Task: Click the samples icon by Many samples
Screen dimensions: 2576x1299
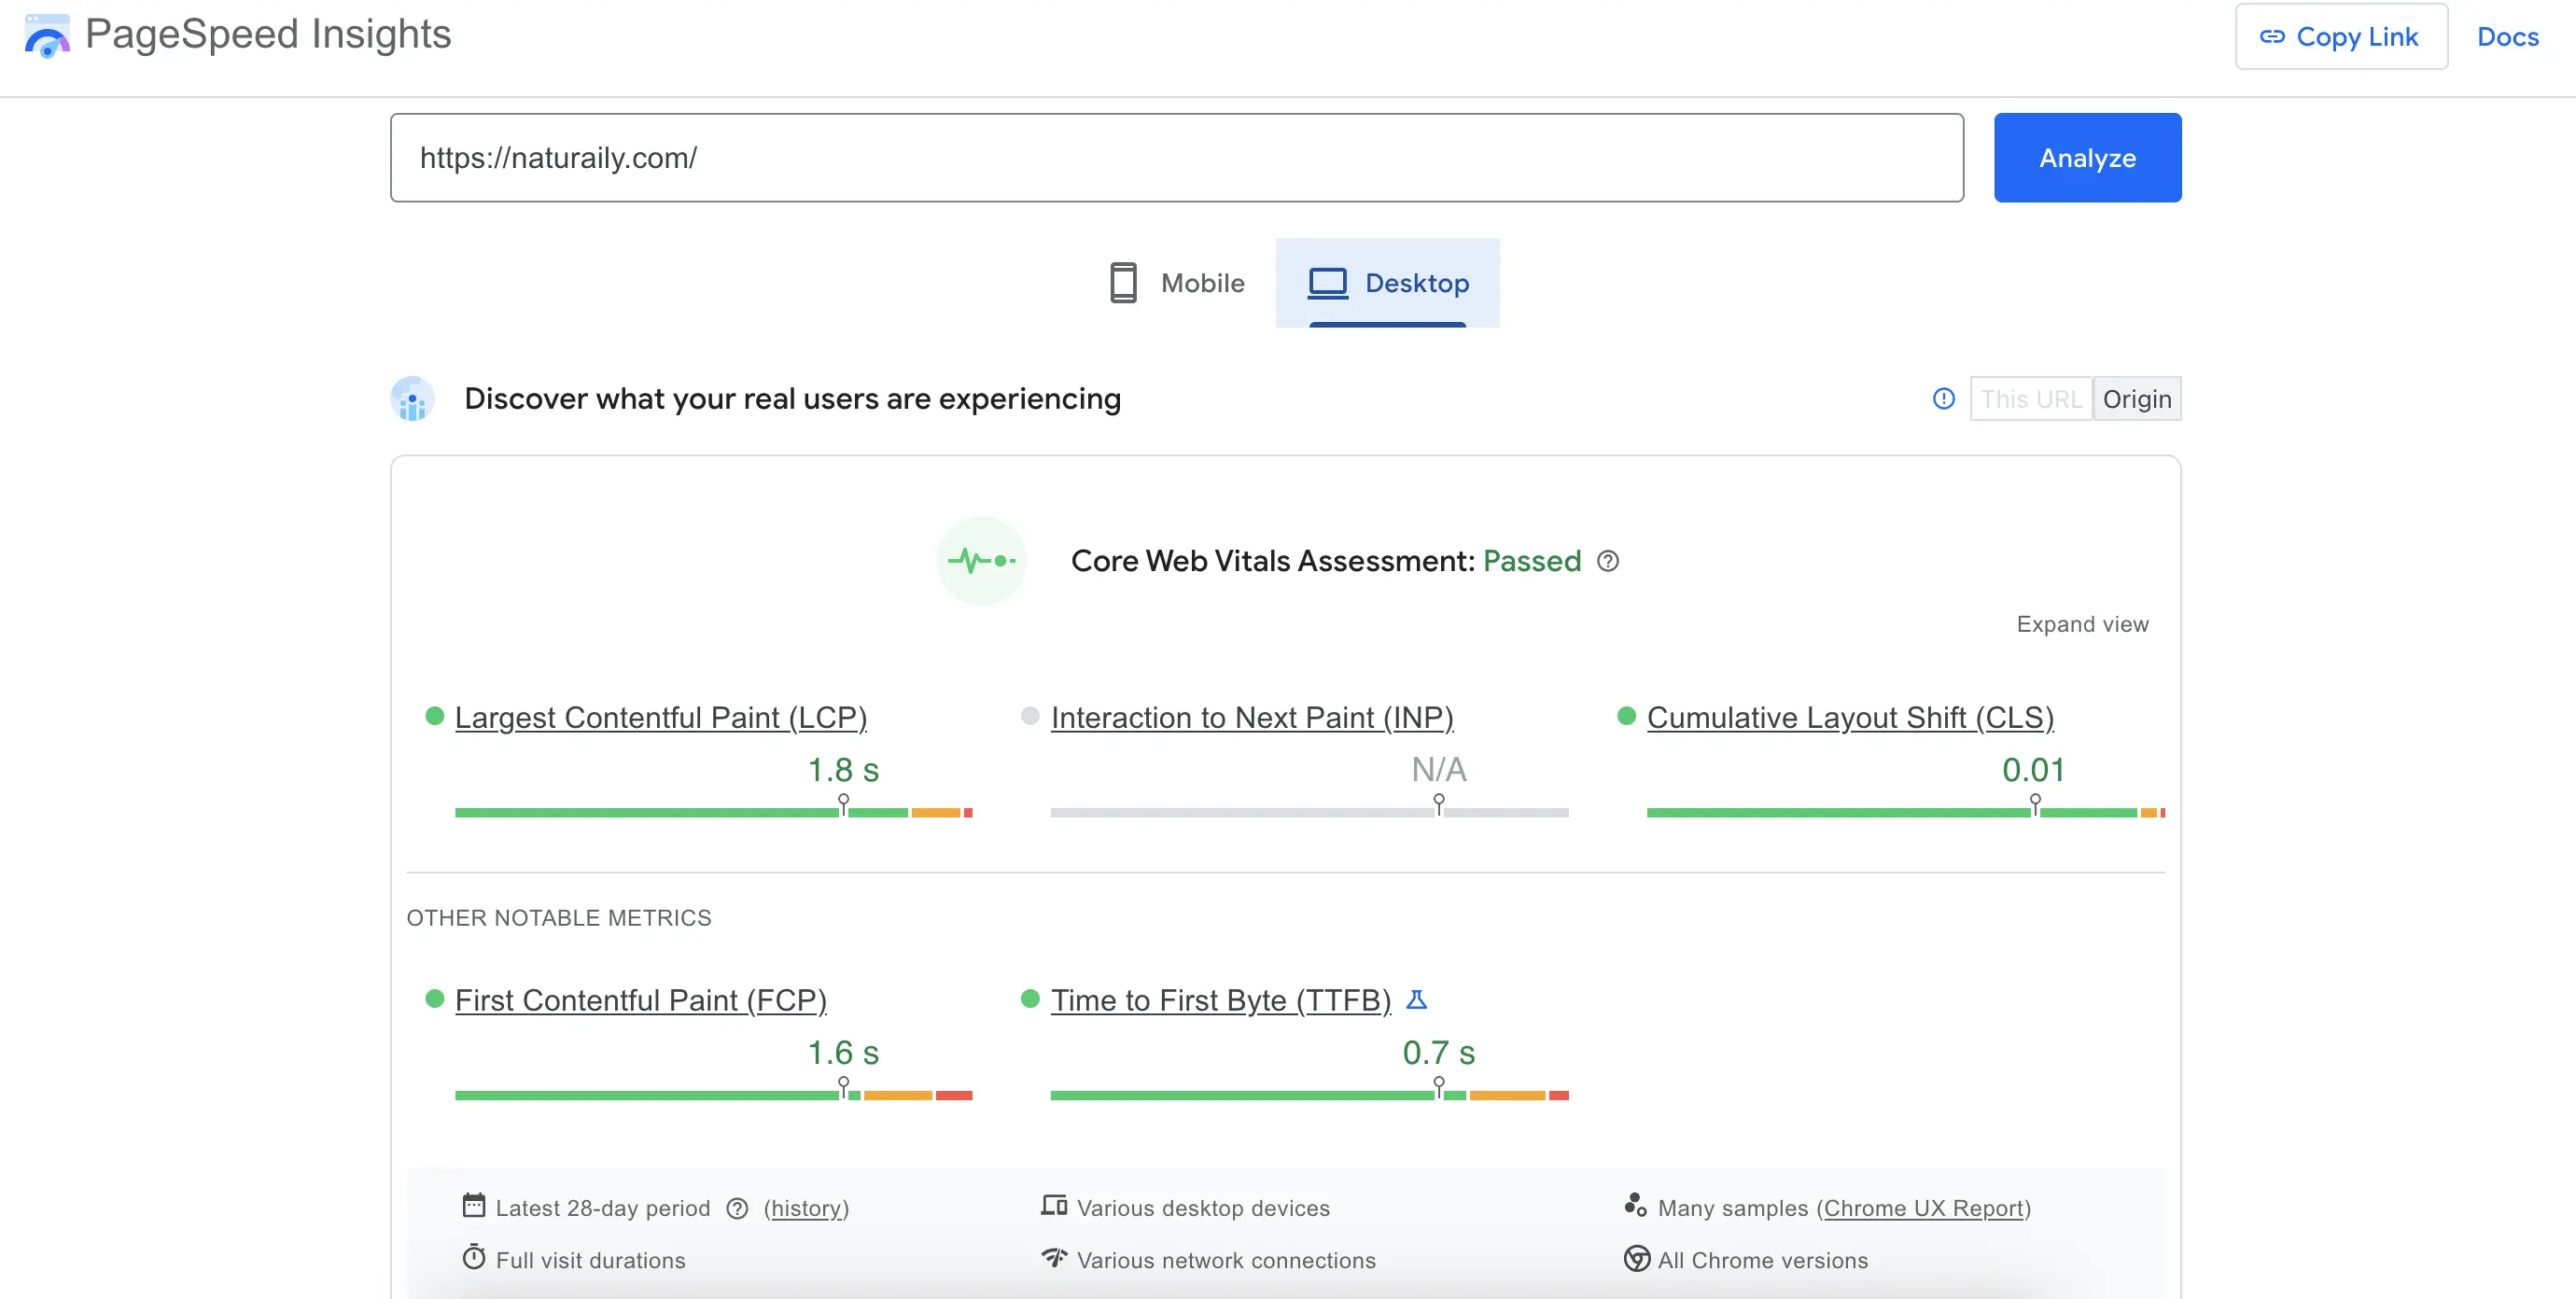Action: 1635,1206
